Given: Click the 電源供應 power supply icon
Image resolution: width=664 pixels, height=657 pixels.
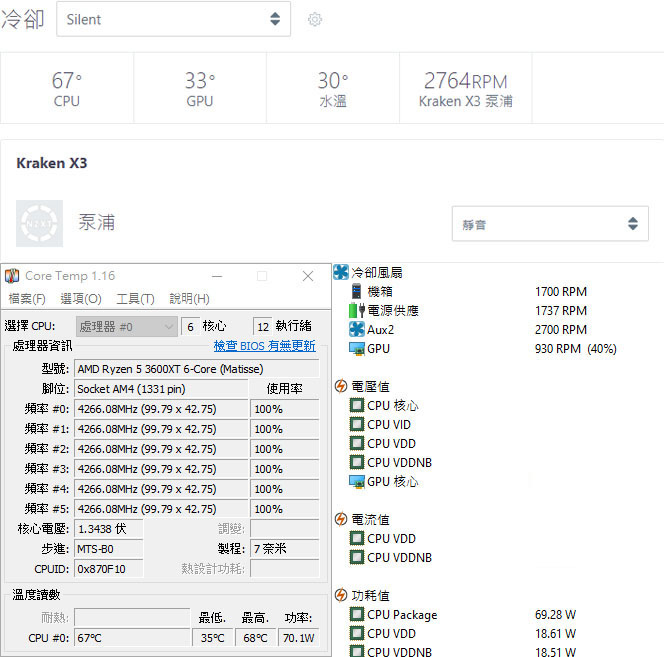Looking at the screenshot, I should (357, 310).
